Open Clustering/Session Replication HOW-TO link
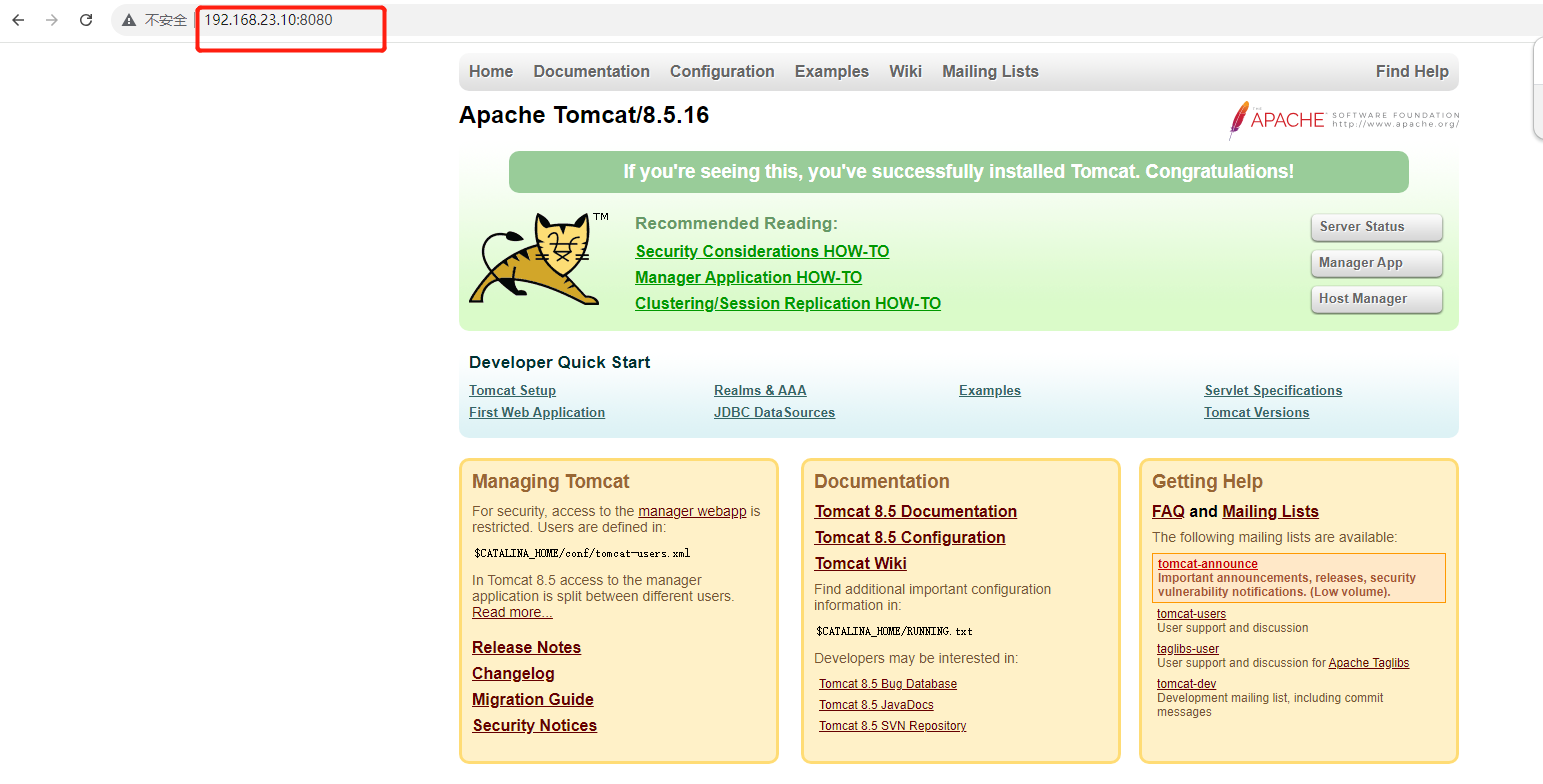The image size is (1543, 784). coord(788,304)
